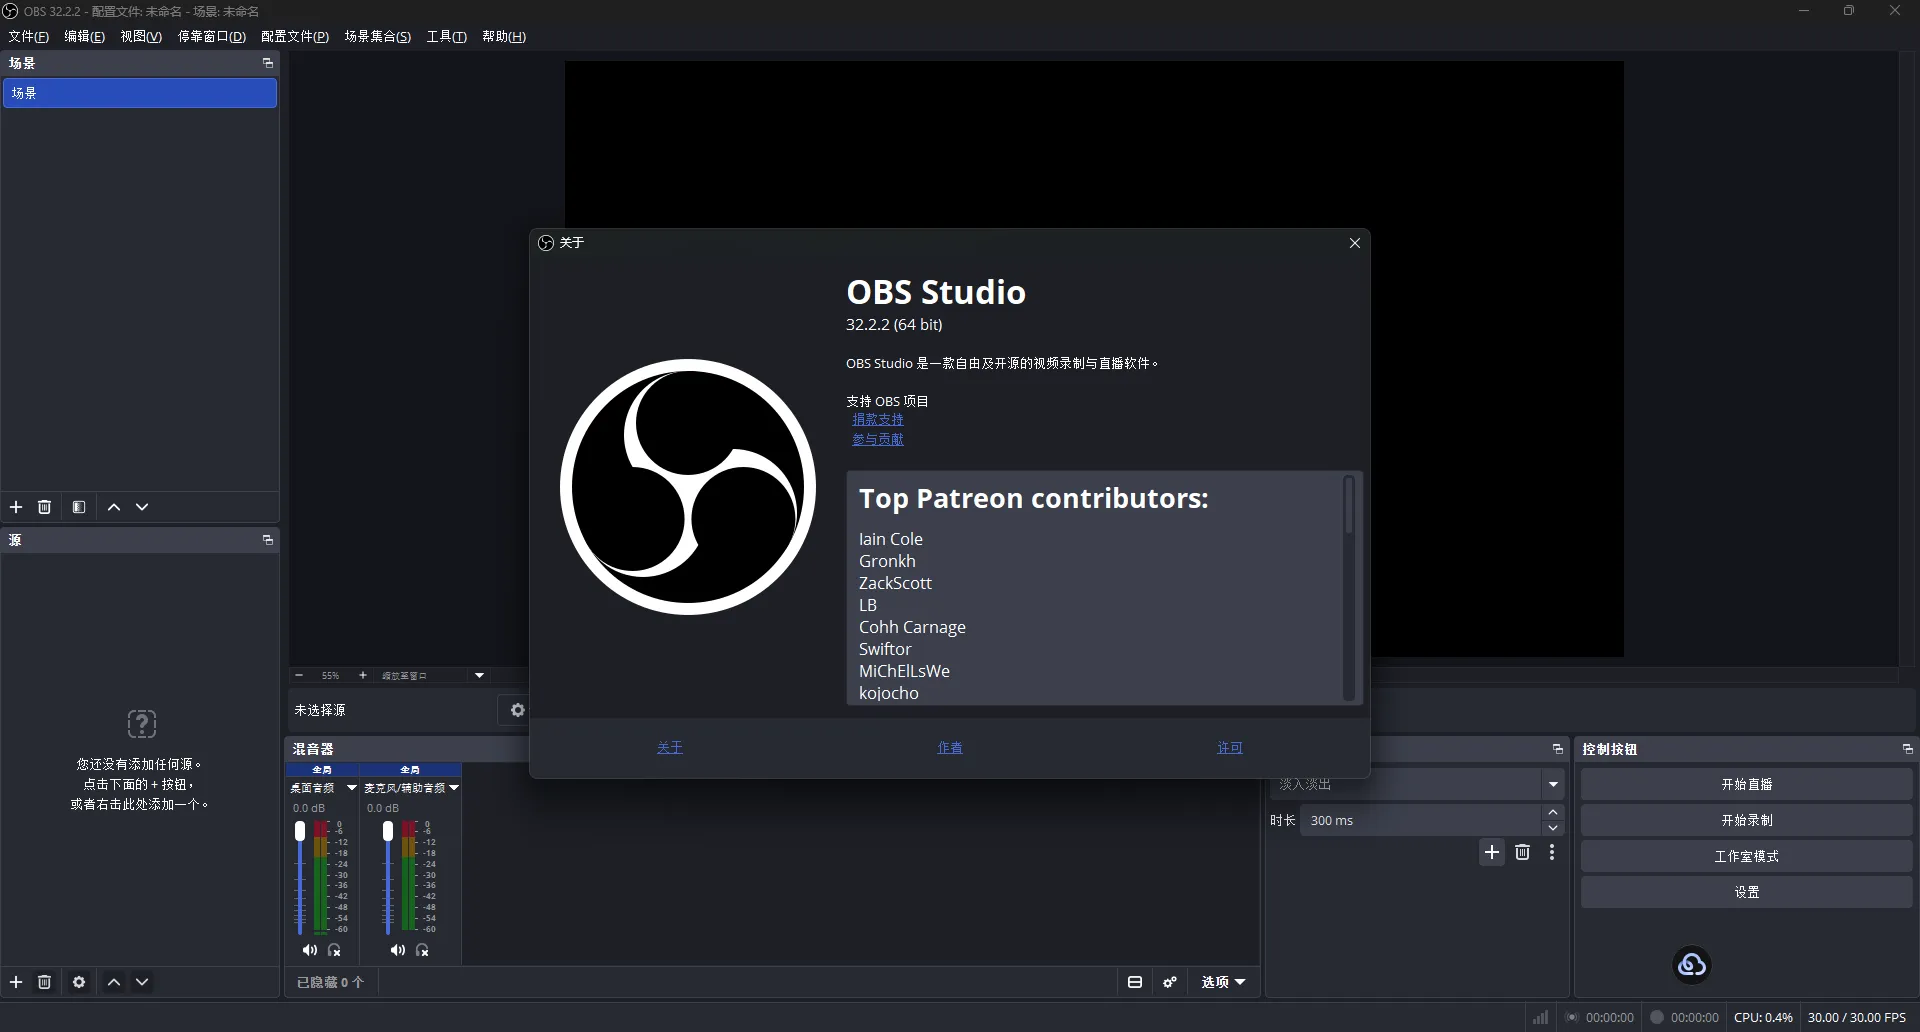Toggle 工作室模式 on
This screenshot has height=1032, width=1920.
(1747, 856)
